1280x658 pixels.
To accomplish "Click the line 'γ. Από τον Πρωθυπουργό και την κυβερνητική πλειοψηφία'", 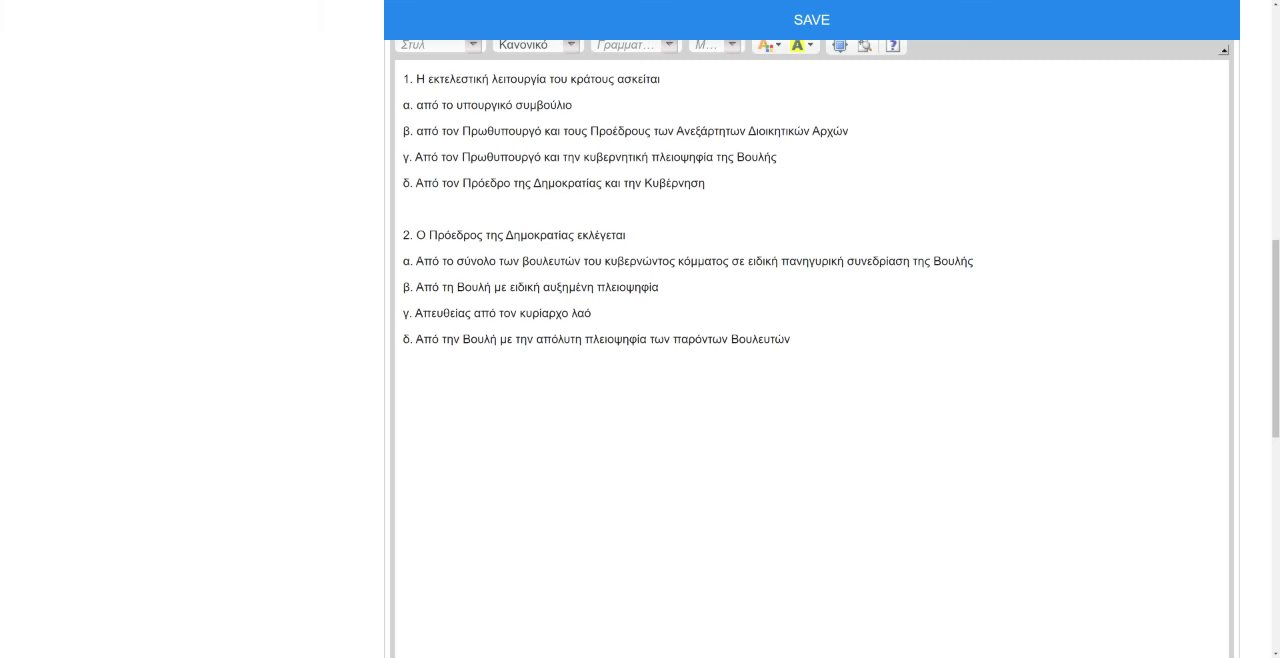I will (589, 157).
